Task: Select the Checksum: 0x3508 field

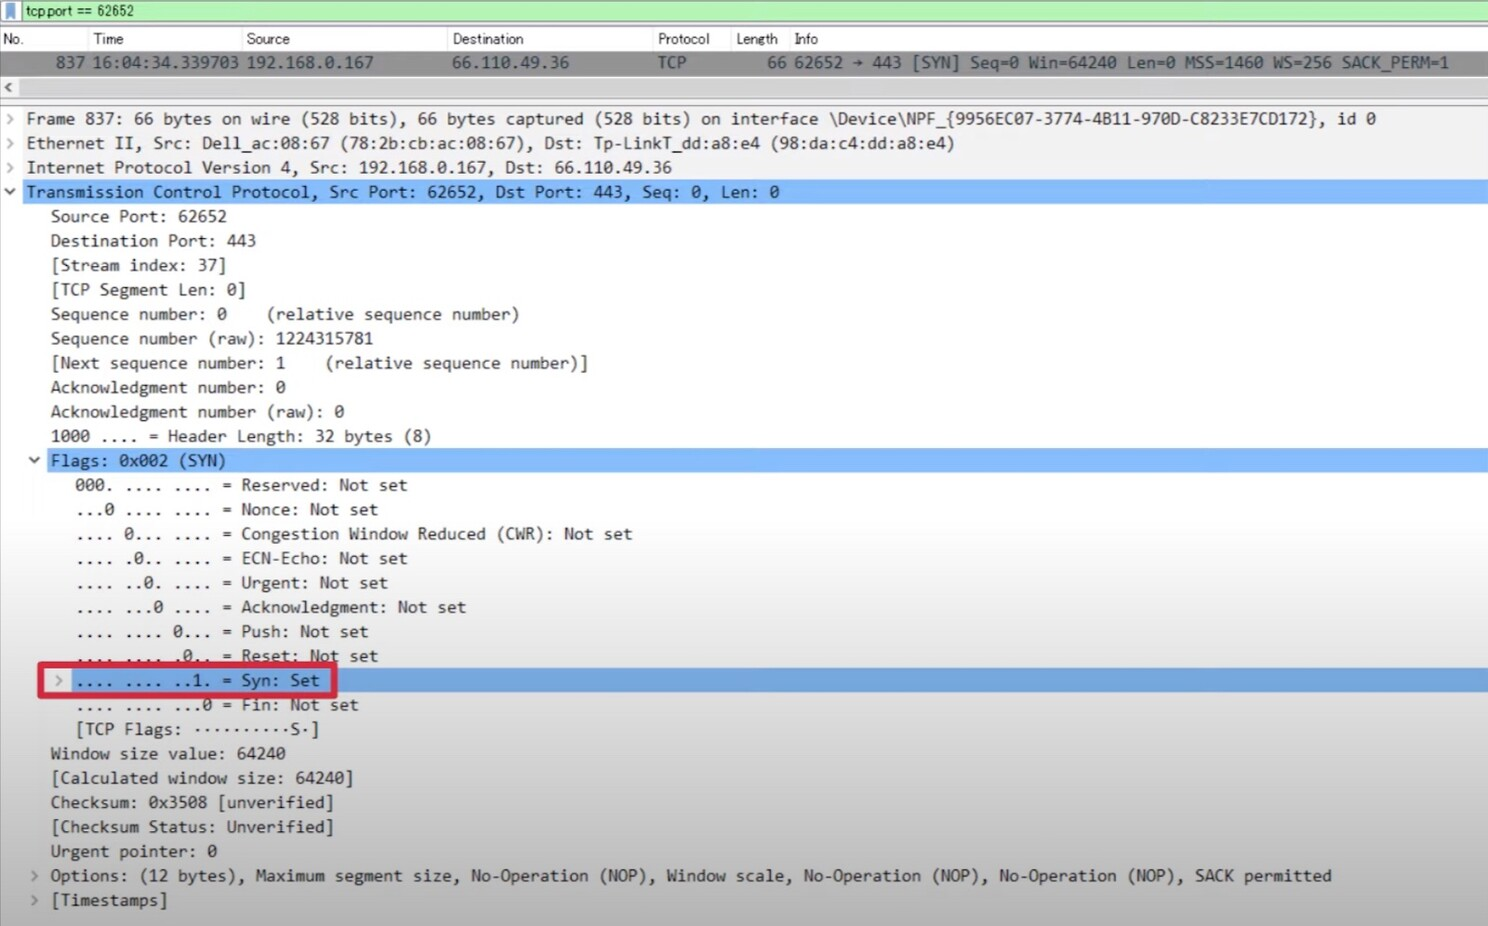Action: coord(192,803)
